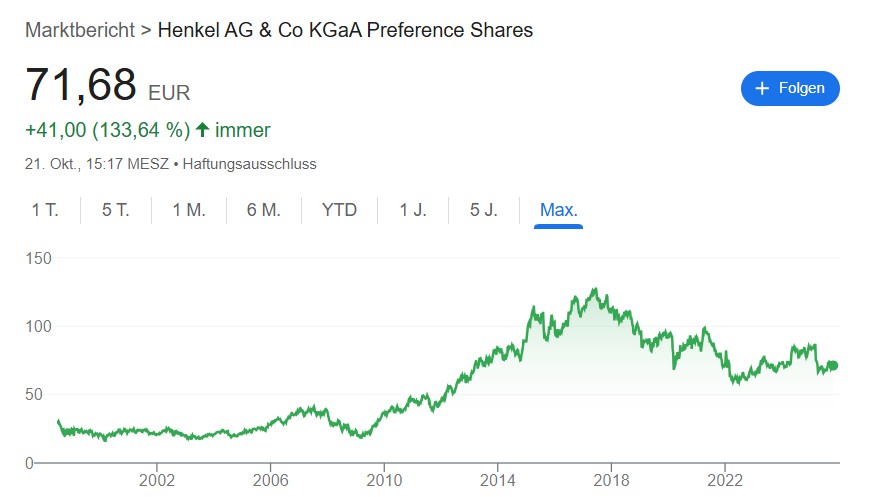The width and height of the screenshot is (885, 497).
Task: Click the green upward arrow icon
Action: point(203,130)
